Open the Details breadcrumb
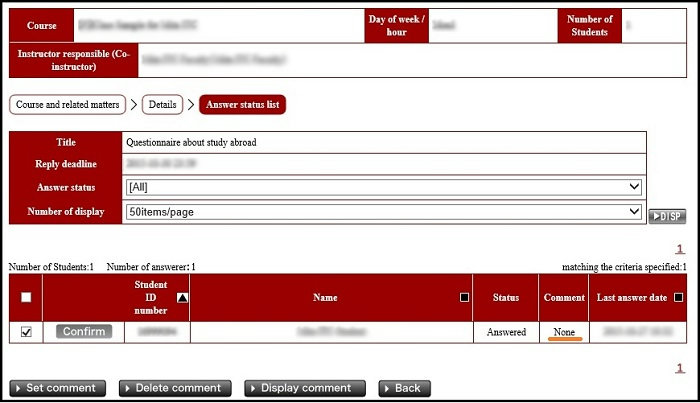700x403 pixels. [x=163, y=105]
